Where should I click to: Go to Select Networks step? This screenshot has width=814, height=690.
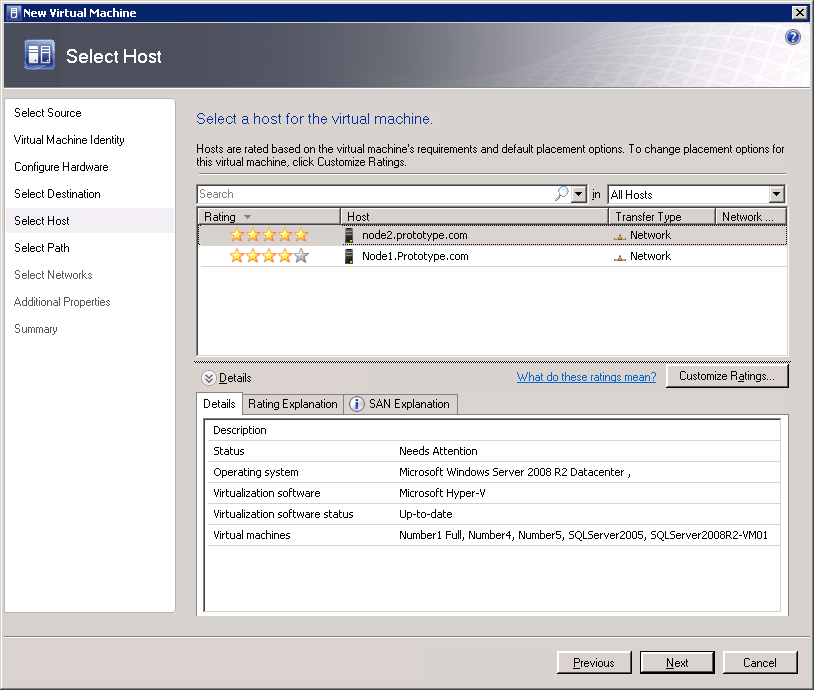[53, 275]
